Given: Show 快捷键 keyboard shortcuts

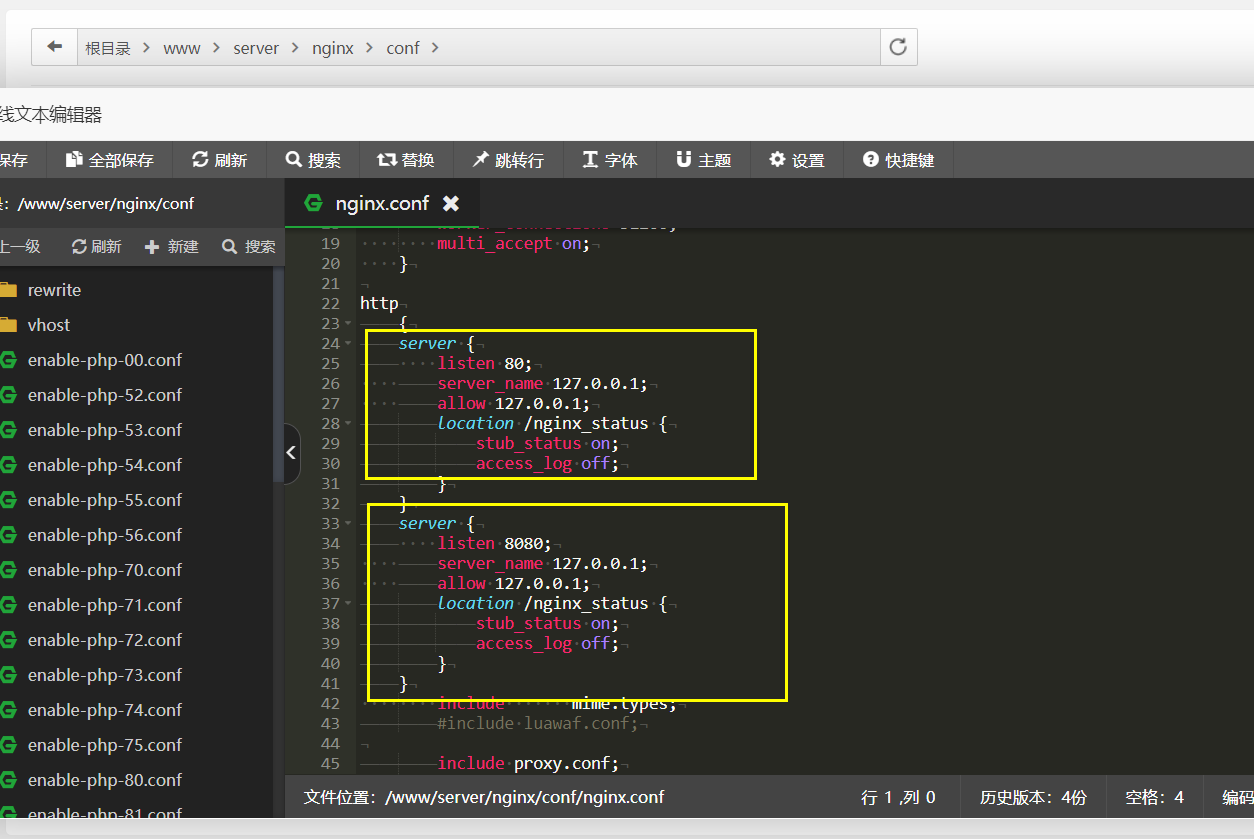Looking at the screenshot, I should [899, 160].
